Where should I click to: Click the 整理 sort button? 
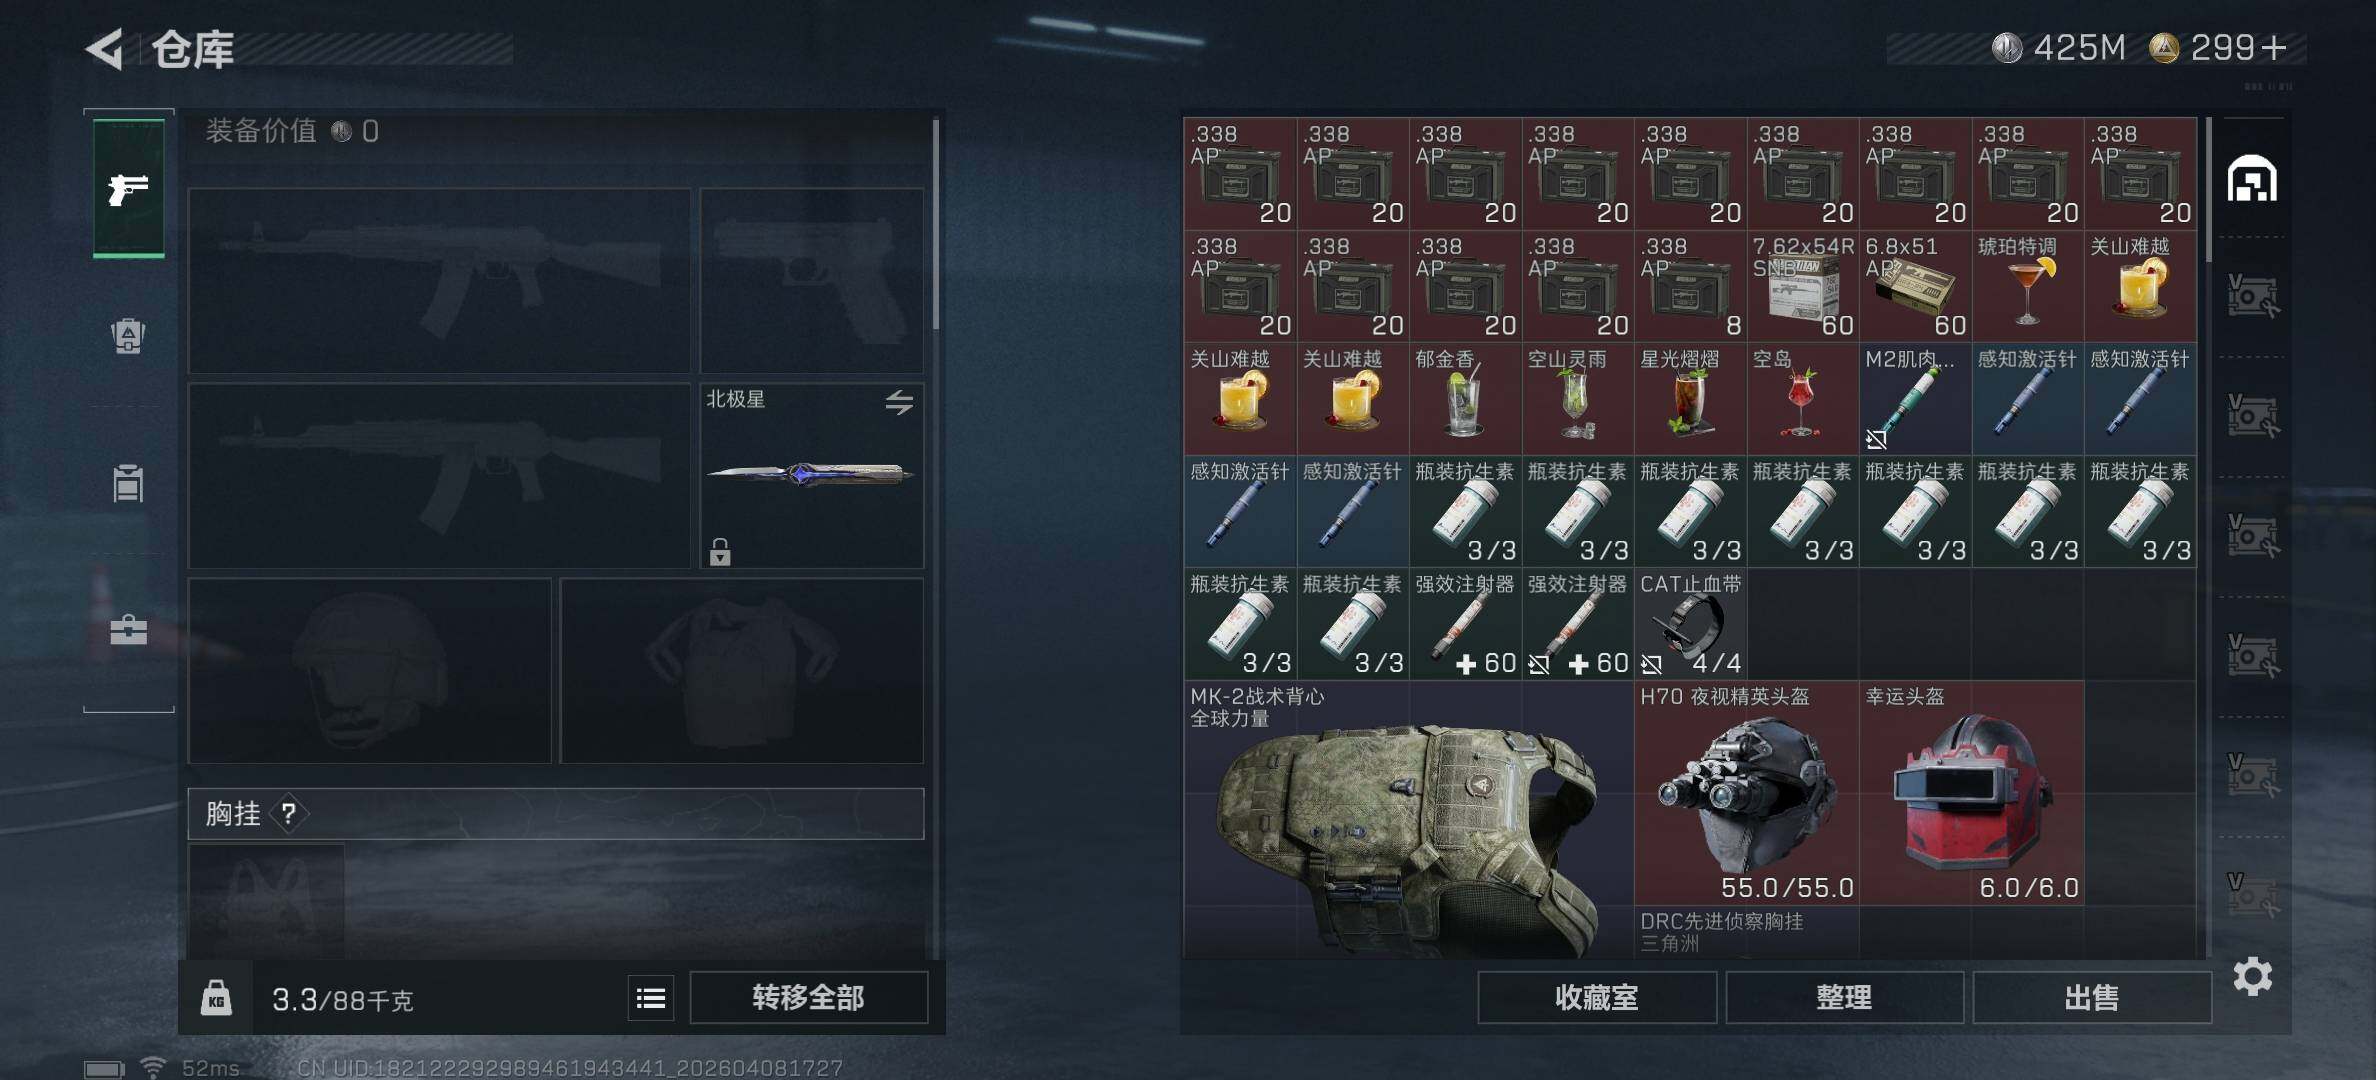pos(1844,997)
